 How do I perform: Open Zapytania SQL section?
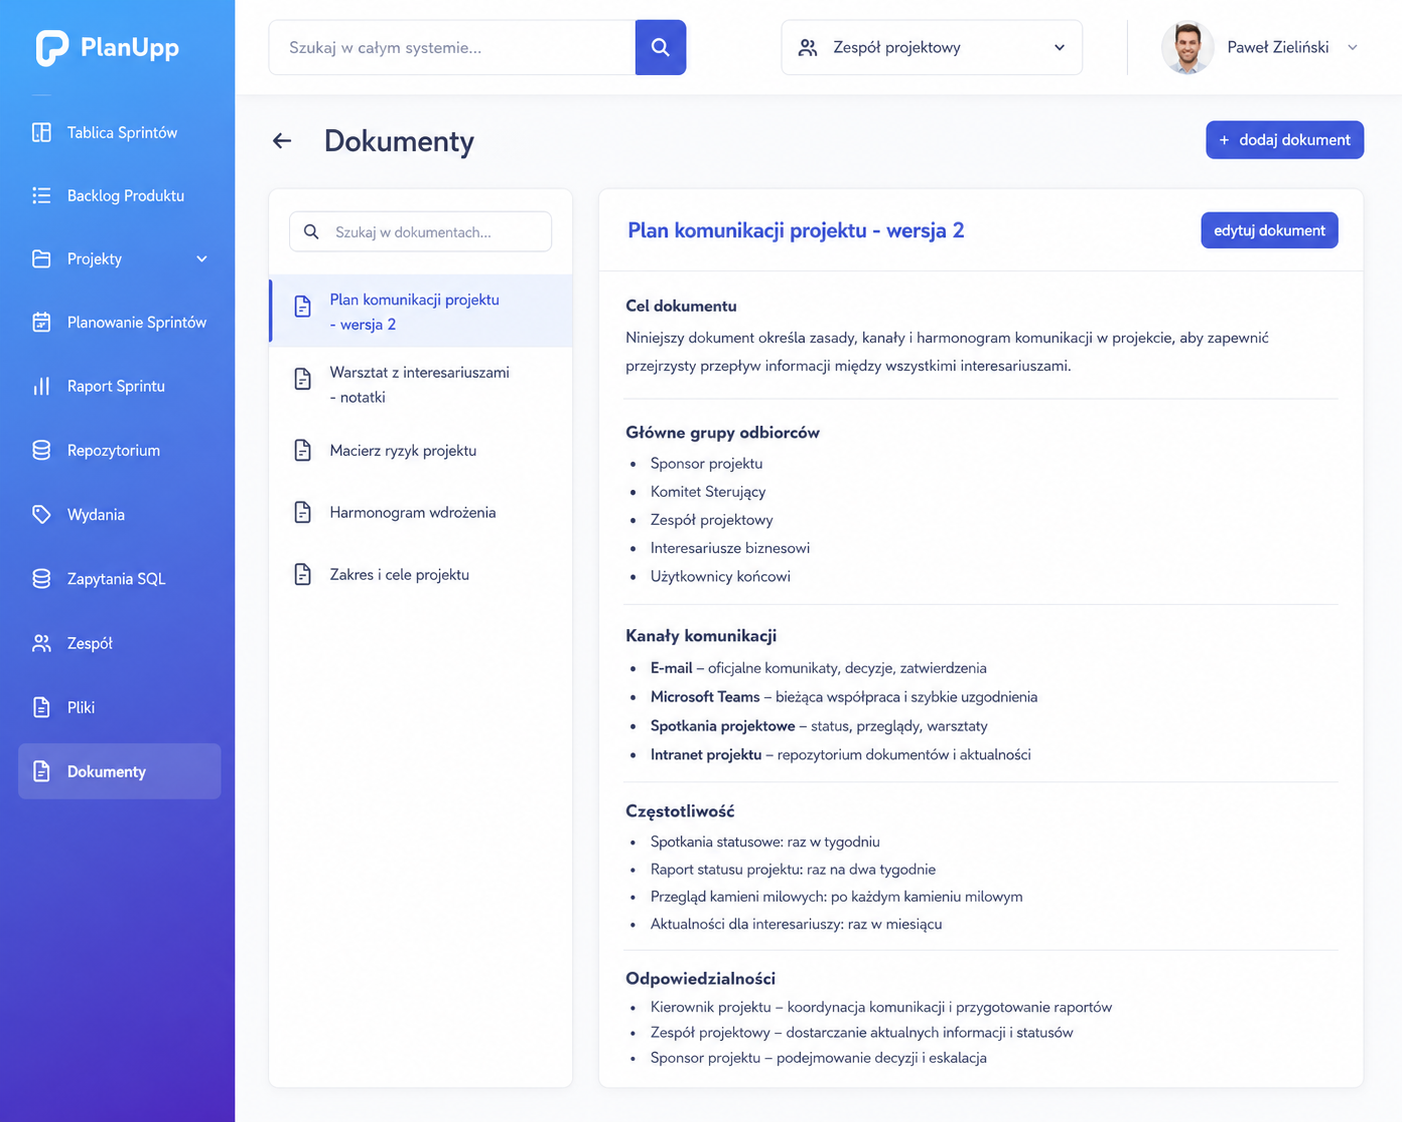119,578
